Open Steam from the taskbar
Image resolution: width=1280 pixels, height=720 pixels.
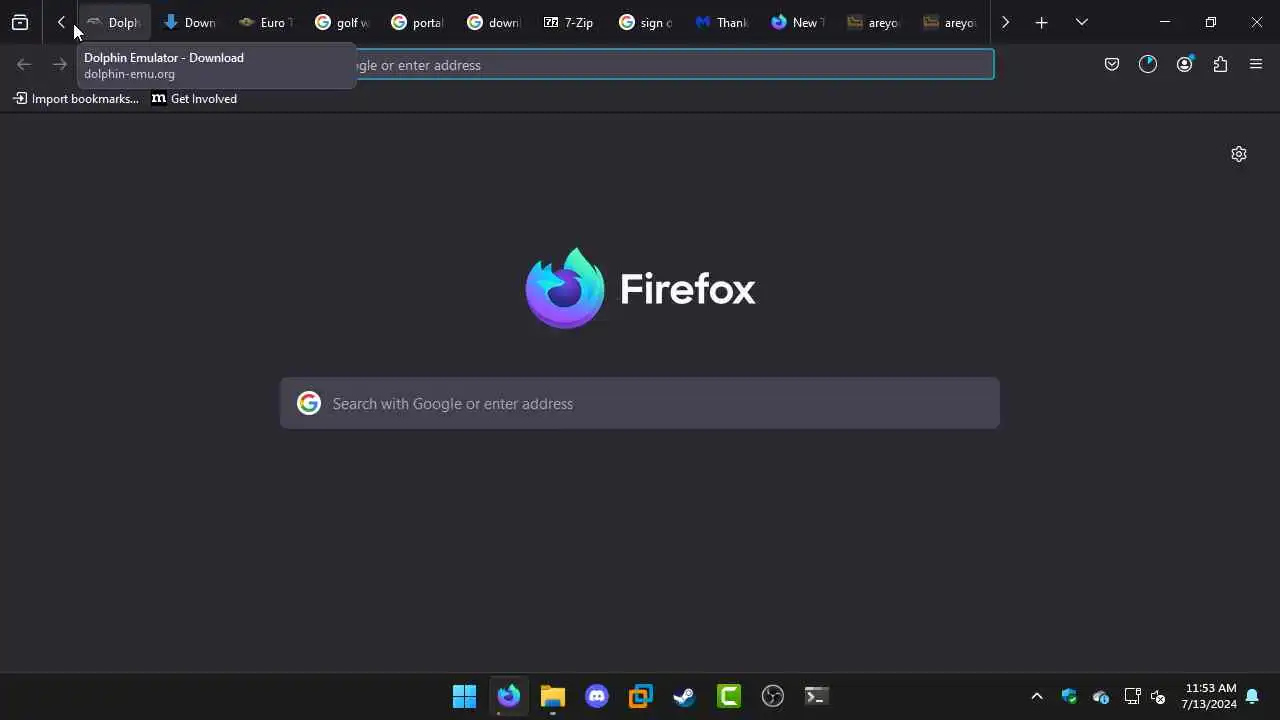[x=685, y=696]
